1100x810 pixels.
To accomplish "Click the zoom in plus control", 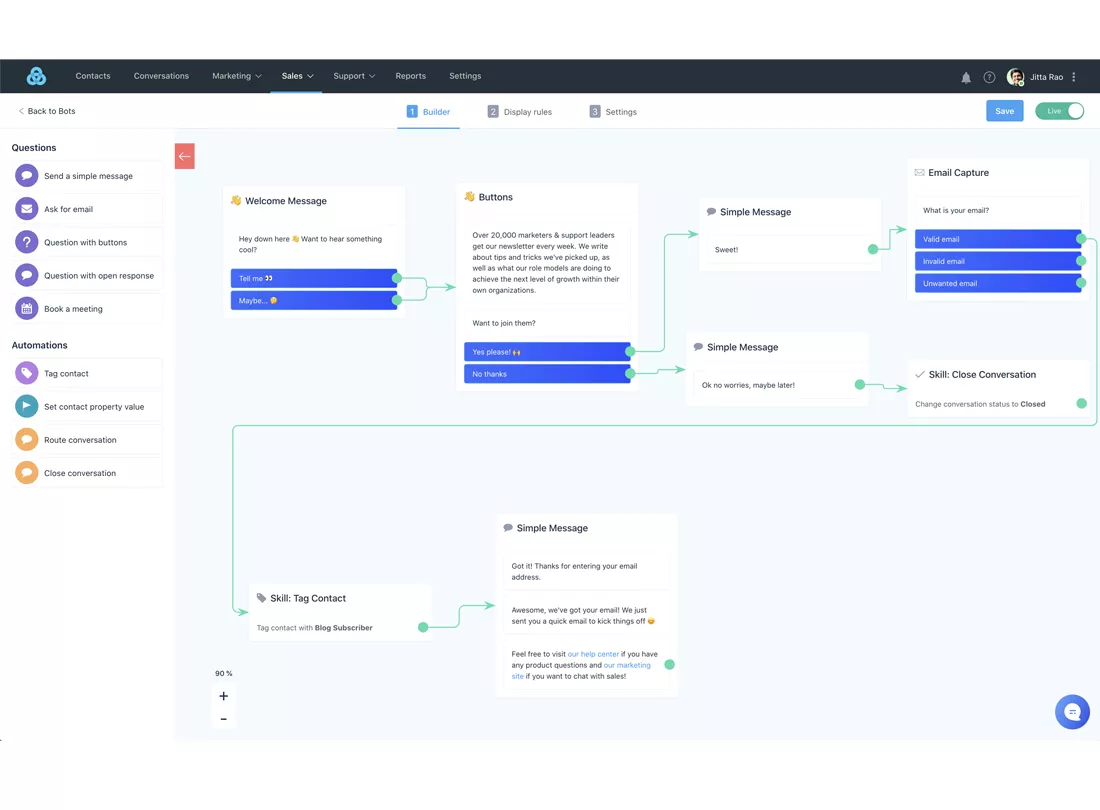I will [x=223, y=696].
